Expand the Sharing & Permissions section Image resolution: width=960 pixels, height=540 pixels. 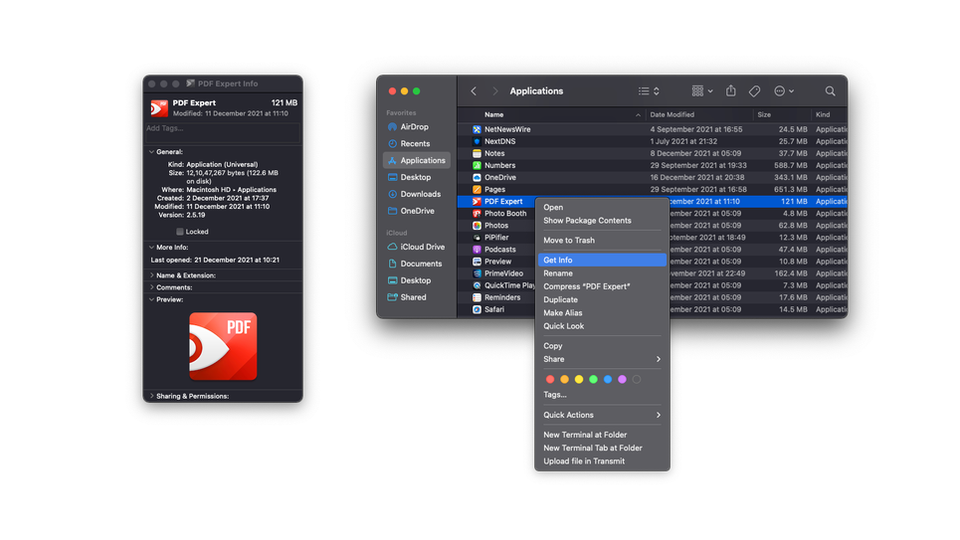click(151, 396)
